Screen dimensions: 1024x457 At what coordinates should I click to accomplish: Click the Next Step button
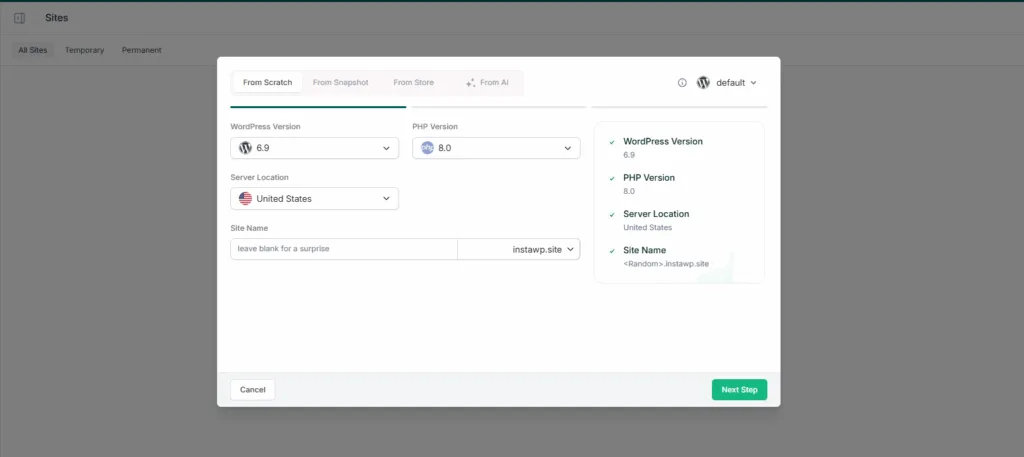click(x=739, y=390)
